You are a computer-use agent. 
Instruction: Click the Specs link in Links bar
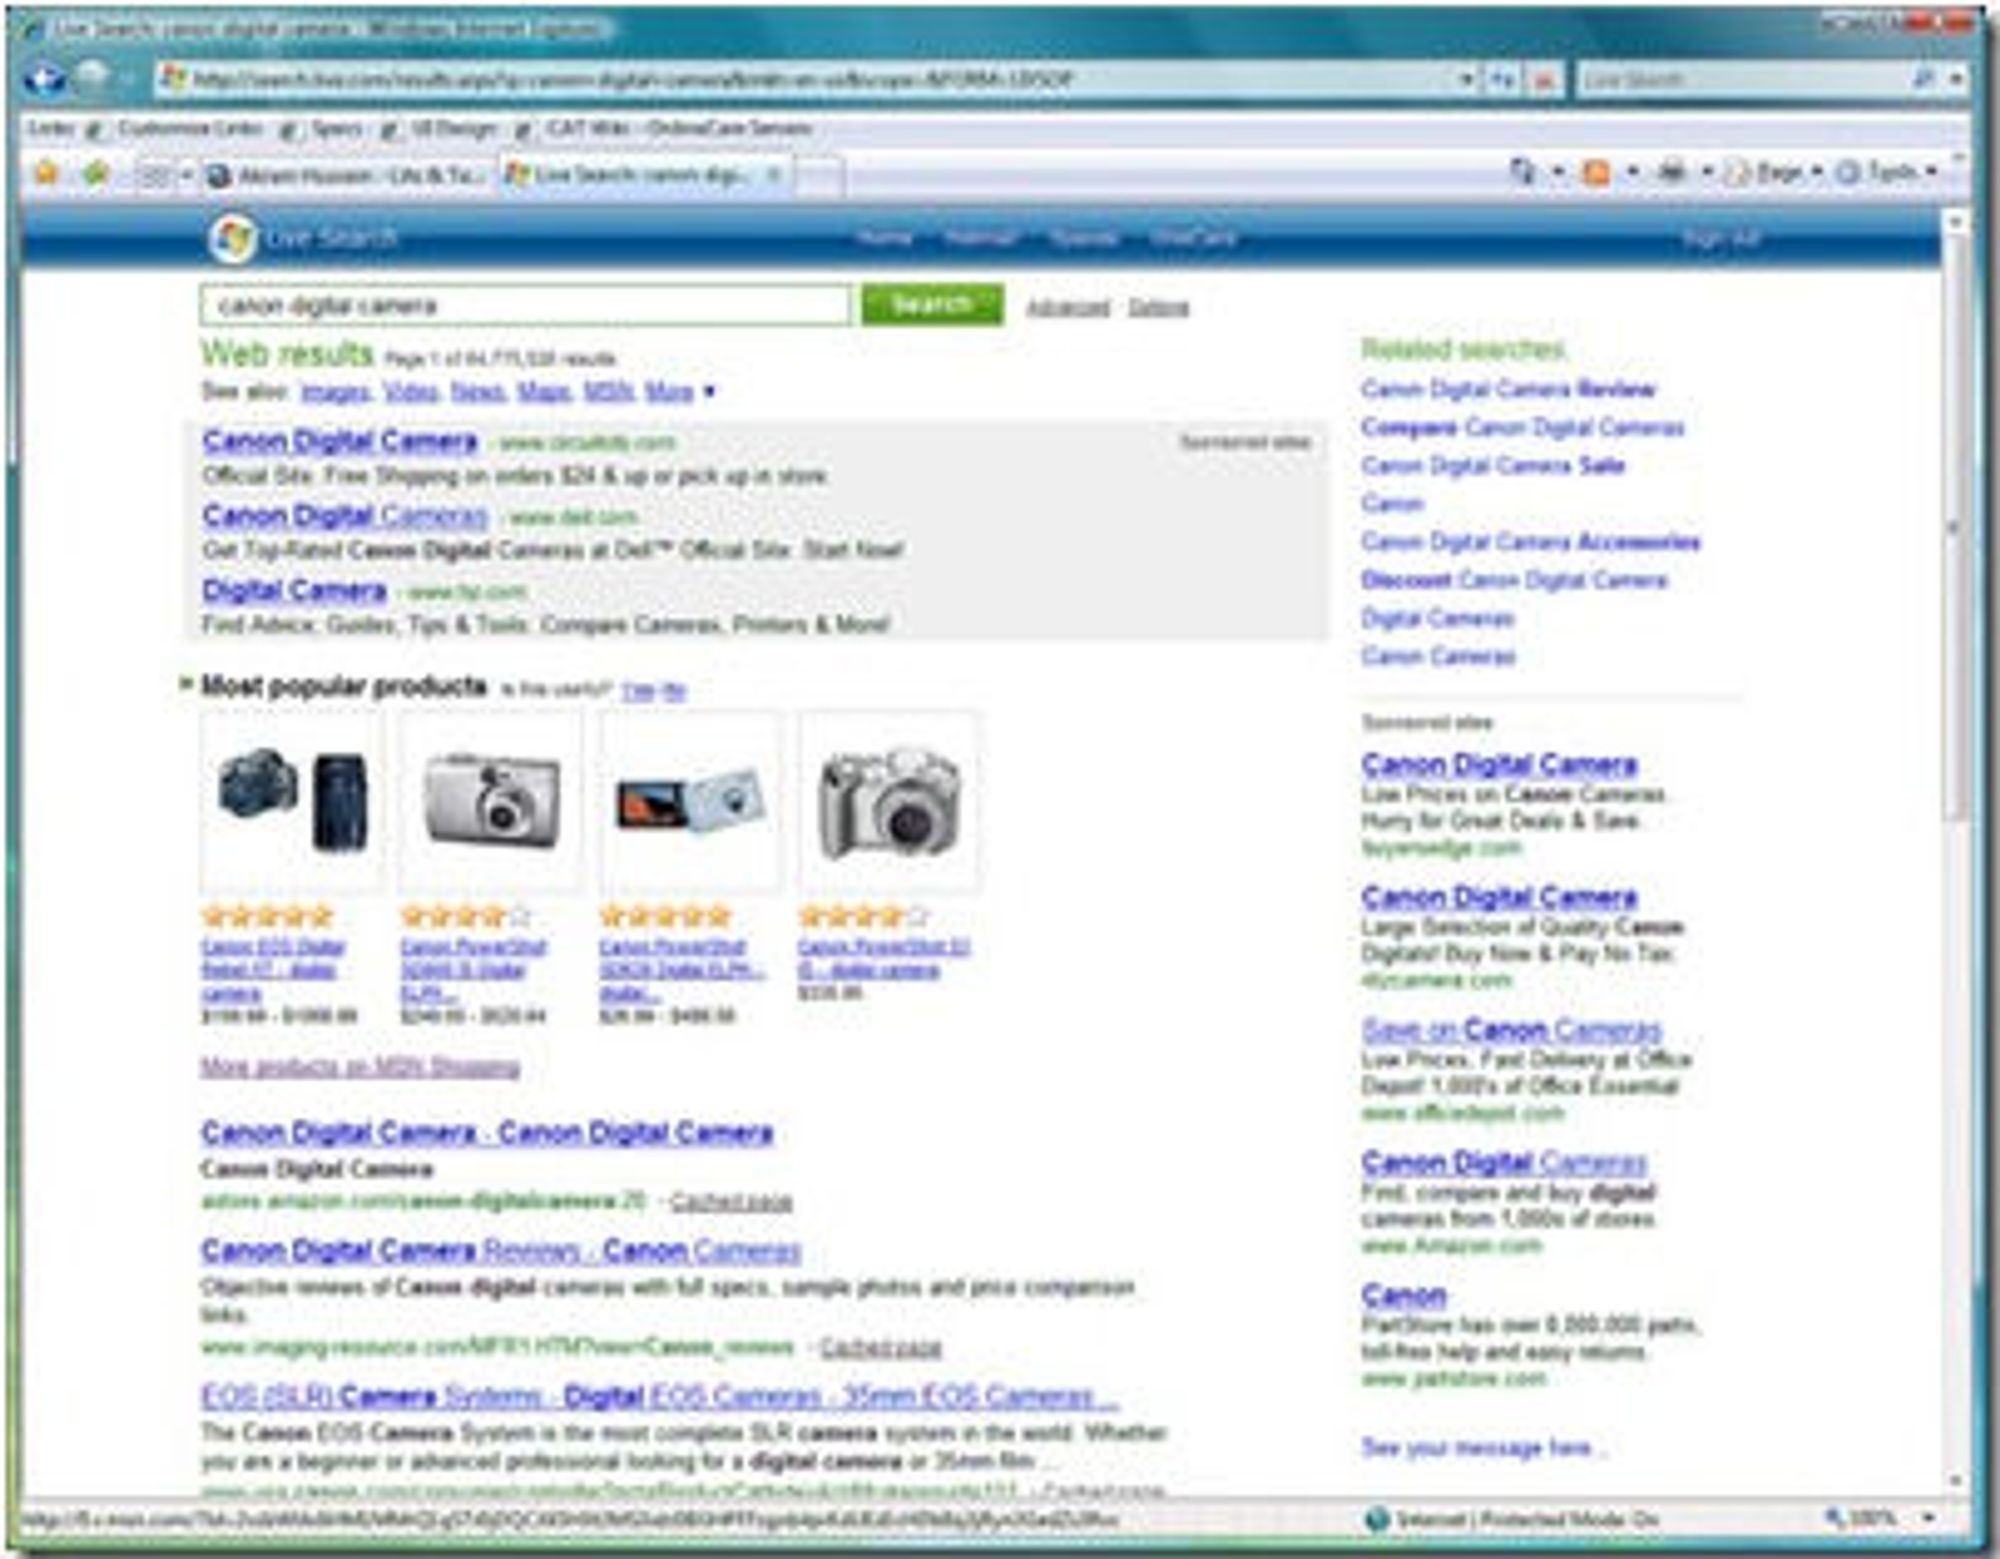(336, 128)
